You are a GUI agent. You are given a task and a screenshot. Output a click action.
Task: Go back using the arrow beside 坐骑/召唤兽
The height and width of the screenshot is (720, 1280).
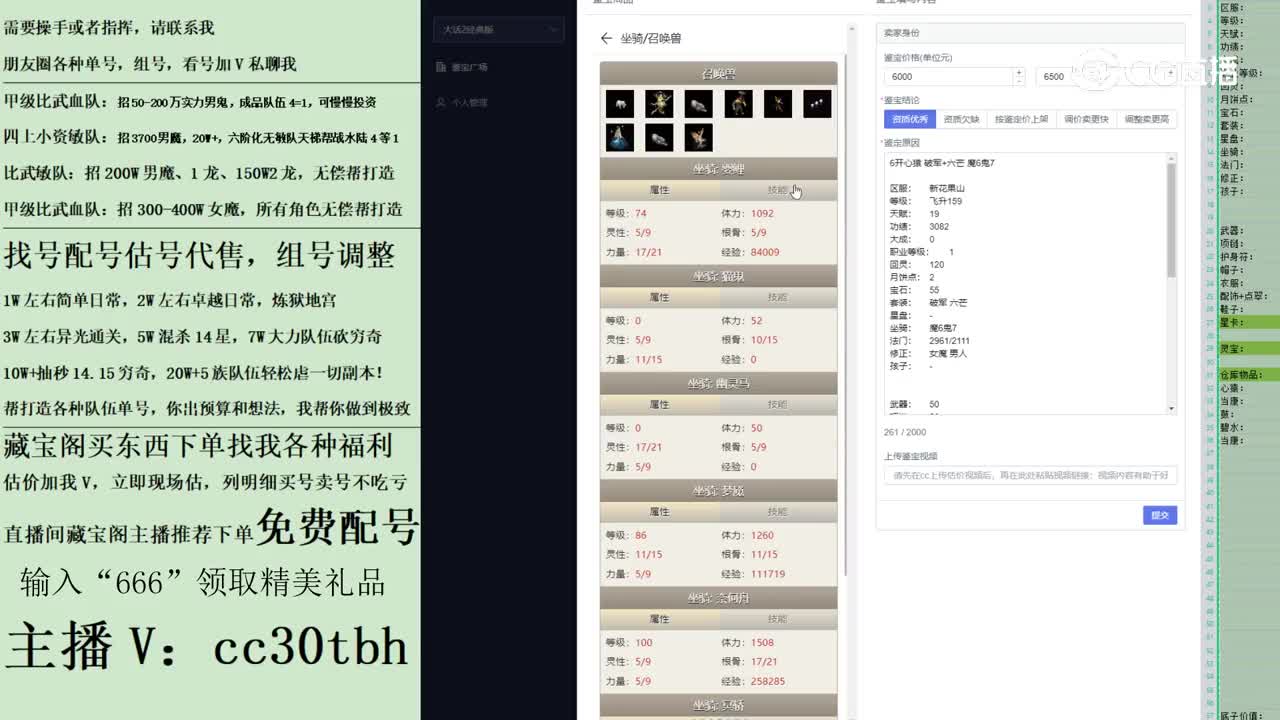tap(606, 38)
